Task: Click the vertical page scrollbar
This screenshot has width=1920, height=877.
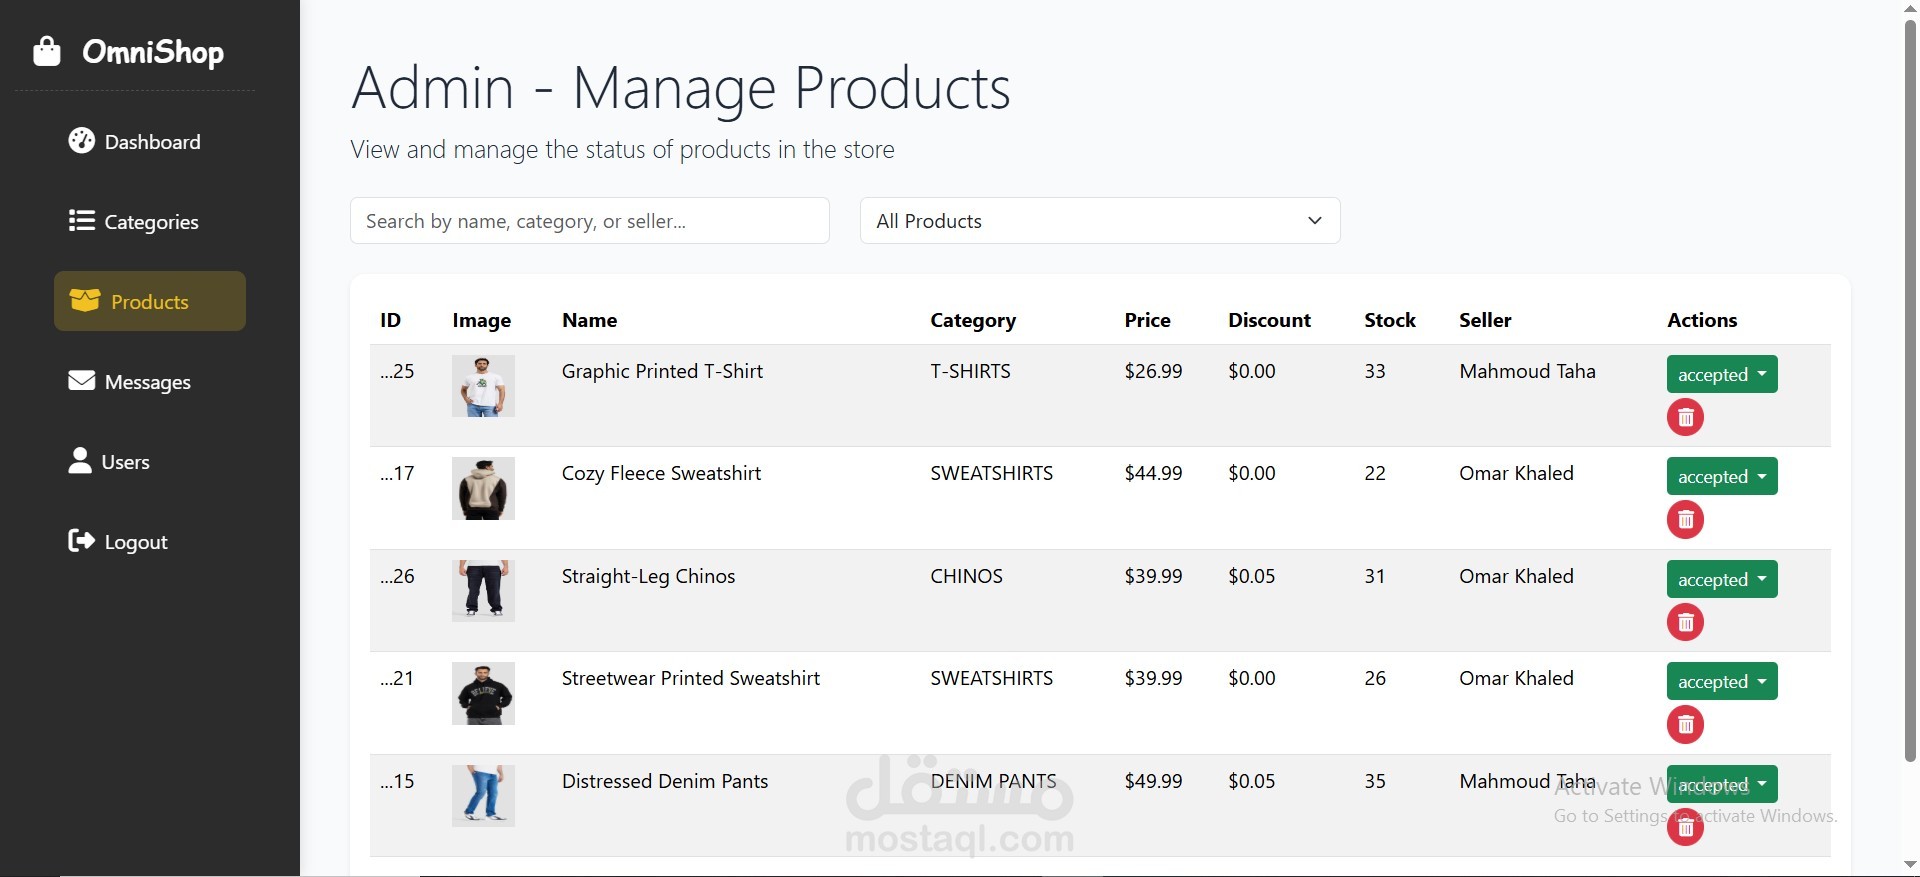Action: pos(1910,390)
